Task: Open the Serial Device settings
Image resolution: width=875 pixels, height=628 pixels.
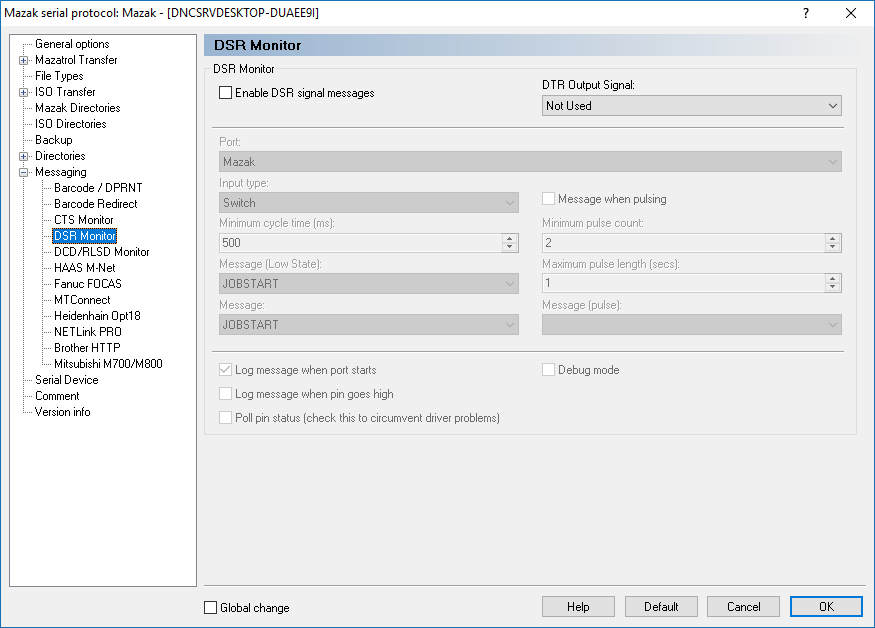Action: pyautogui.click(x=66, y=380)
